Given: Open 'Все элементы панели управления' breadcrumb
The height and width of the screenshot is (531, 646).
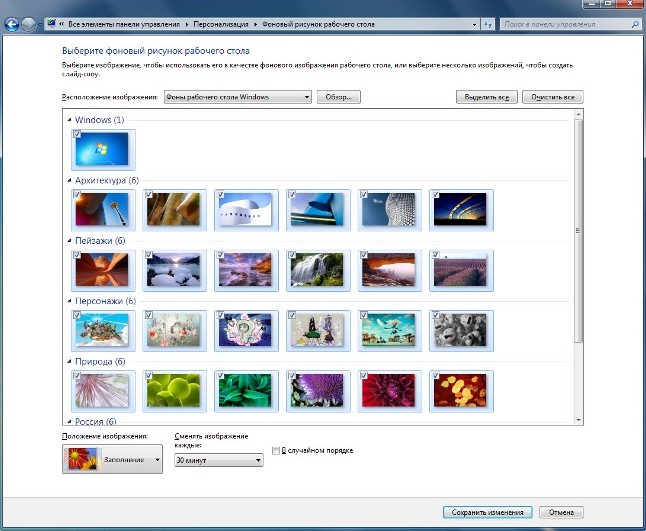Looking at the screenshot, I should 124,24.
